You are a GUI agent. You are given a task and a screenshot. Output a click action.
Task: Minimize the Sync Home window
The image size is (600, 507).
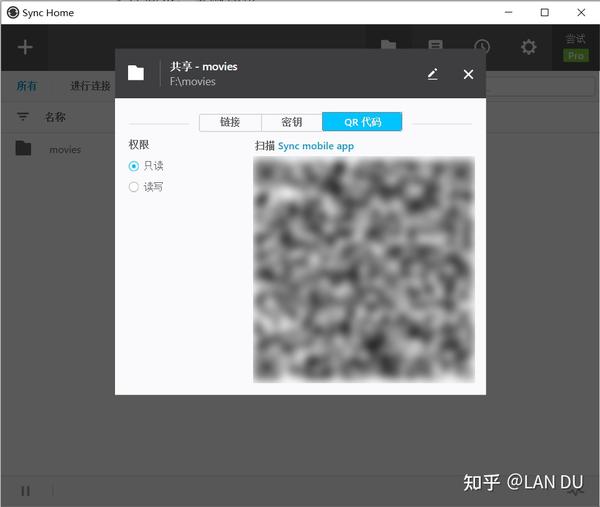(508, 12)
